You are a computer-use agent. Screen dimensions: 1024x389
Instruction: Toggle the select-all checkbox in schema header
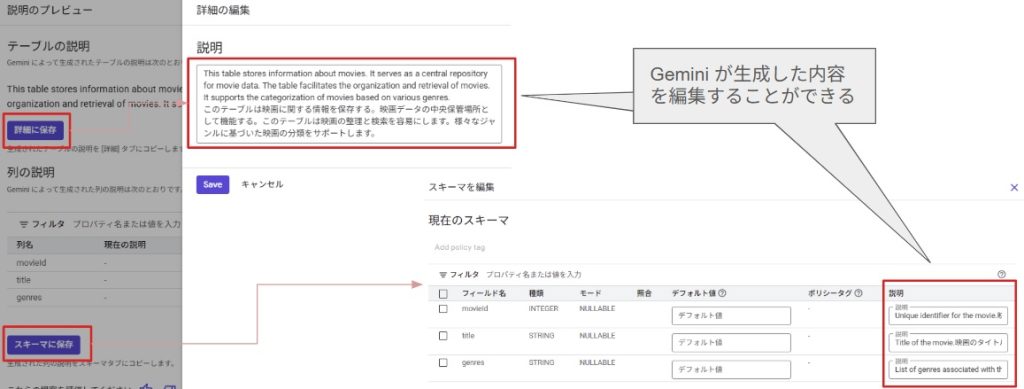(x=443, y=294)
